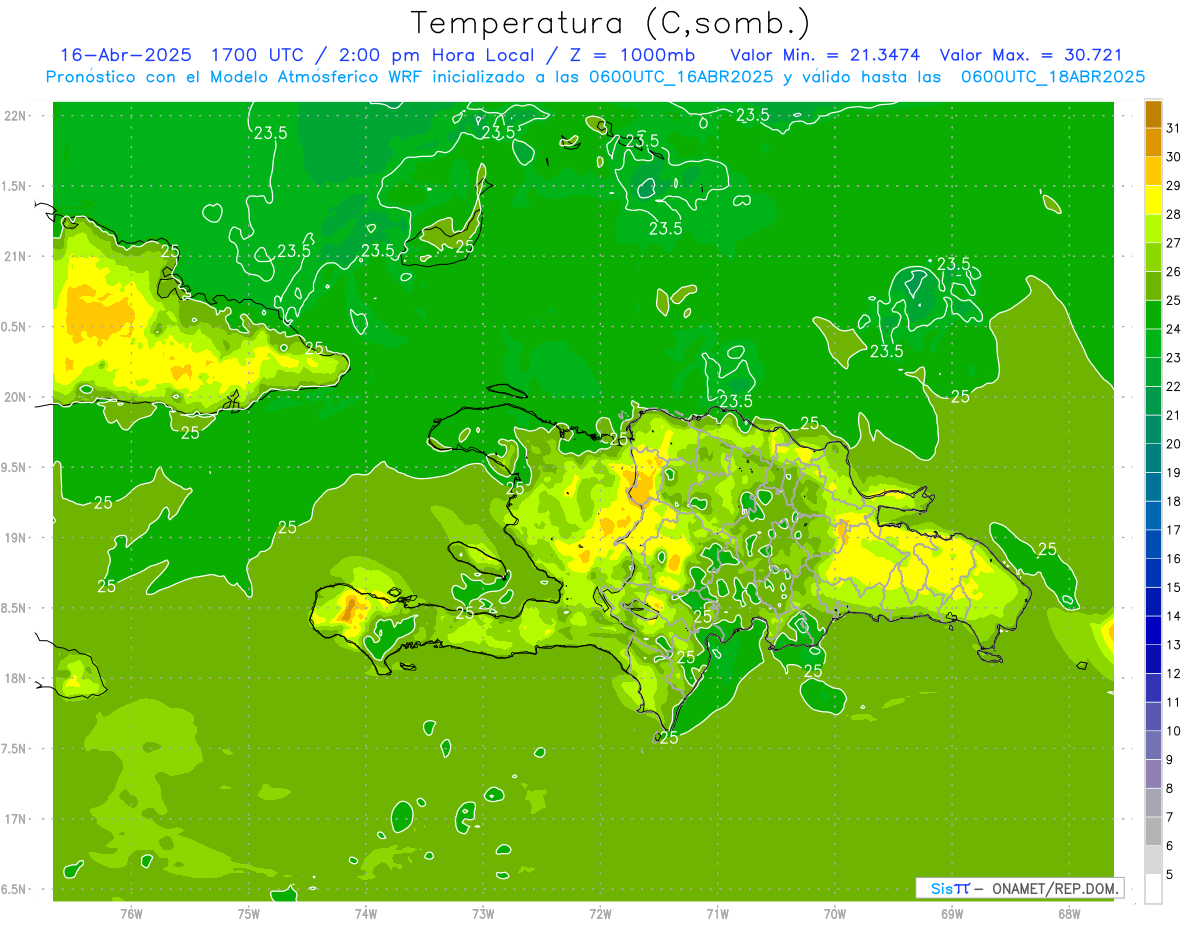The image size is (1200, 927).
Task: Select the date text "16-Abr-2025"
Action: pyautogui.click(x=126, y=55)
